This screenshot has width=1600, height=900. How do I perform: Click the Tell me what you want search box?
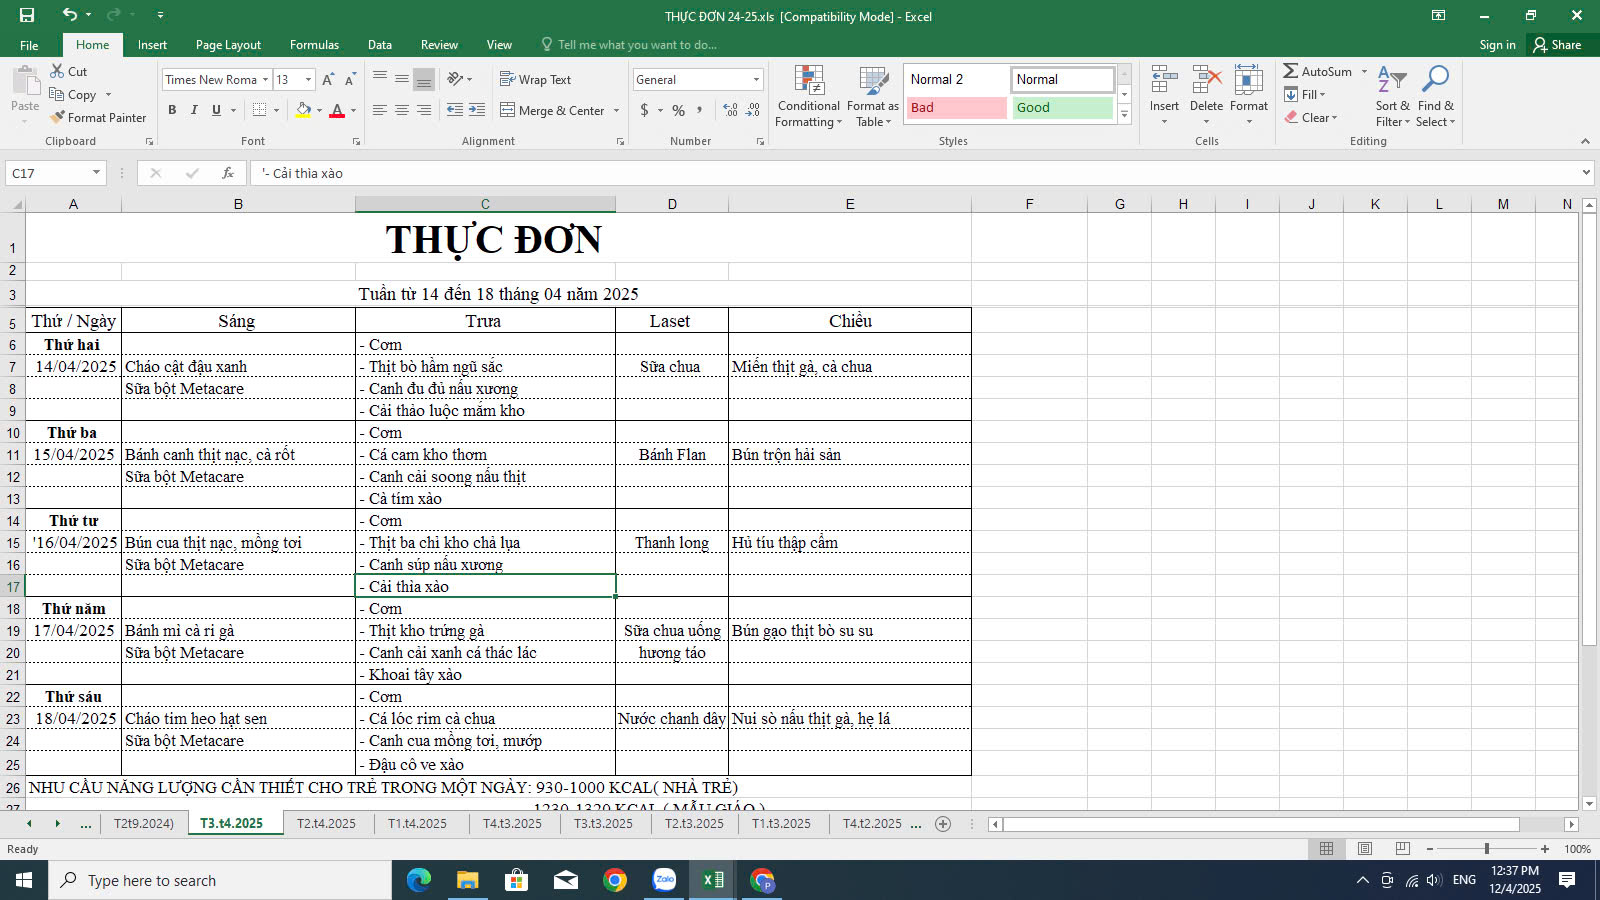[x=630, y=45]
